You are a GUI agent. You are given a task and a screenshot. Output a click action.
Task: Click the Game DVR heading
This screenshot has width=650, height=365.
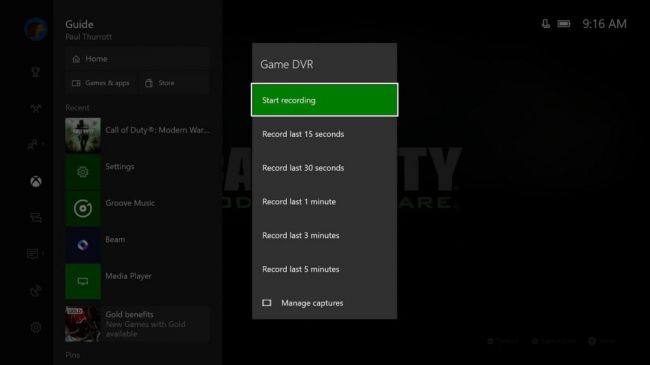tap(286, 64)
